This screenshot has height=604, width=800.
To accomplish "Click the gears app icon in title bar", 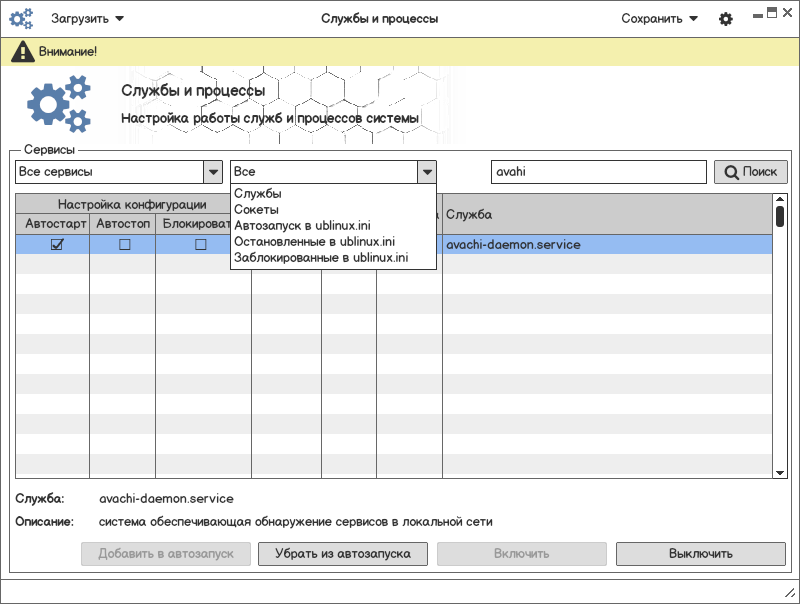I will pos(21,19).
